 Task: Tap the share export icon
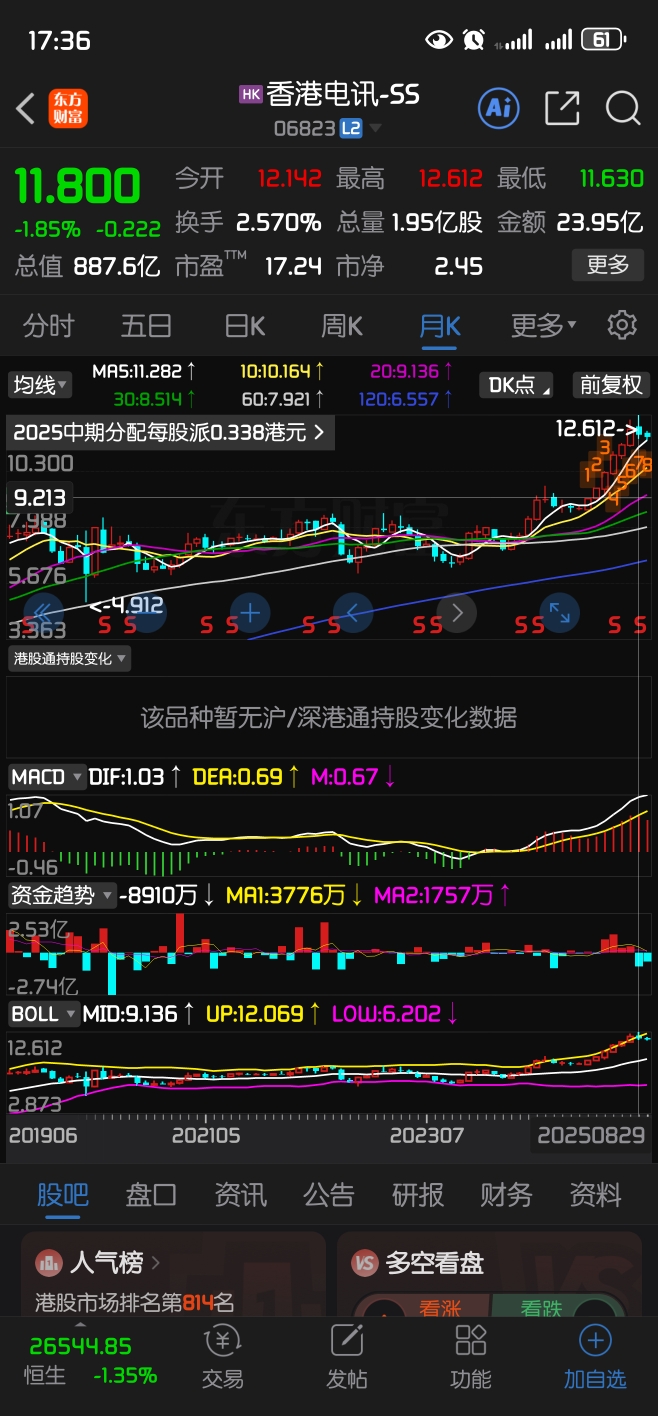pyautogui.click(x=562, y=108)
